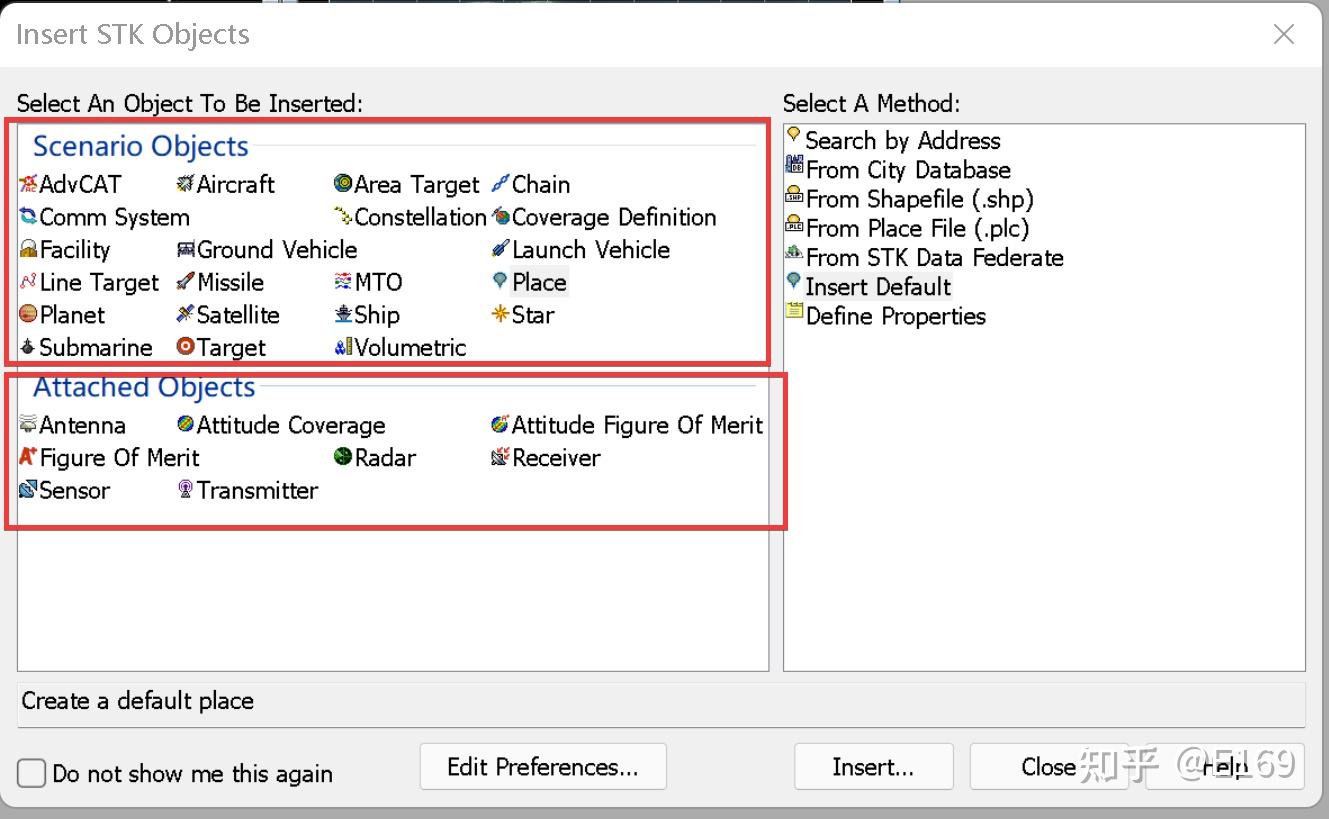Image resolution: width=1329 pixels, height=819 pixels.
Task: Select the Constellation object icon
Action: point(343,217)
